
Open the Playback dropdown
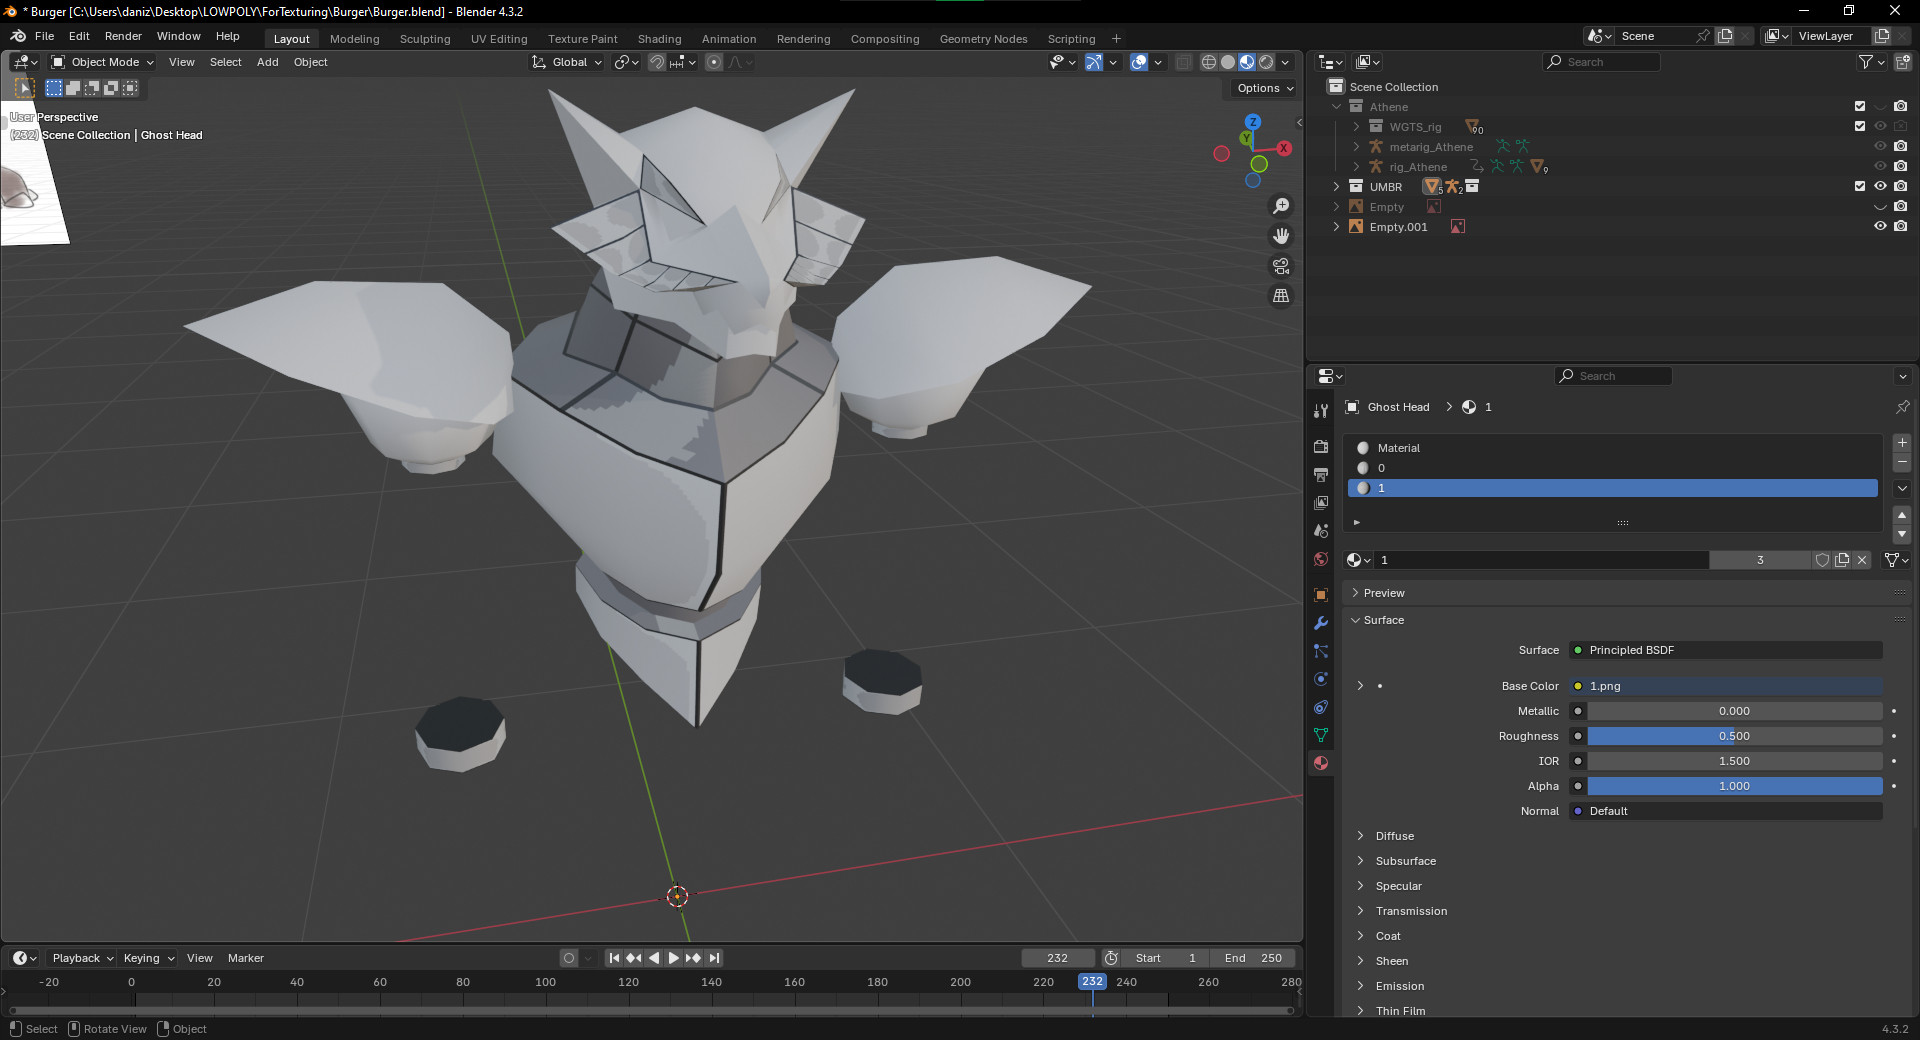tap(82, 958)
